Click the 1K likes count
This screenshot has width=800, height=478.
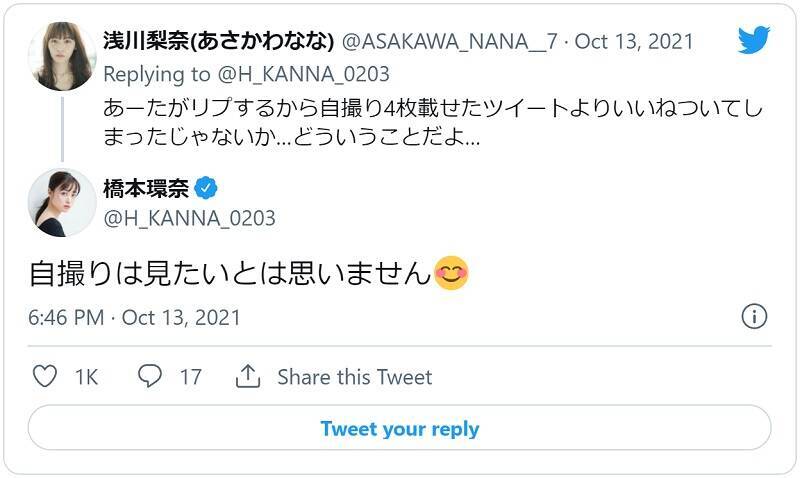coord(86,377)
